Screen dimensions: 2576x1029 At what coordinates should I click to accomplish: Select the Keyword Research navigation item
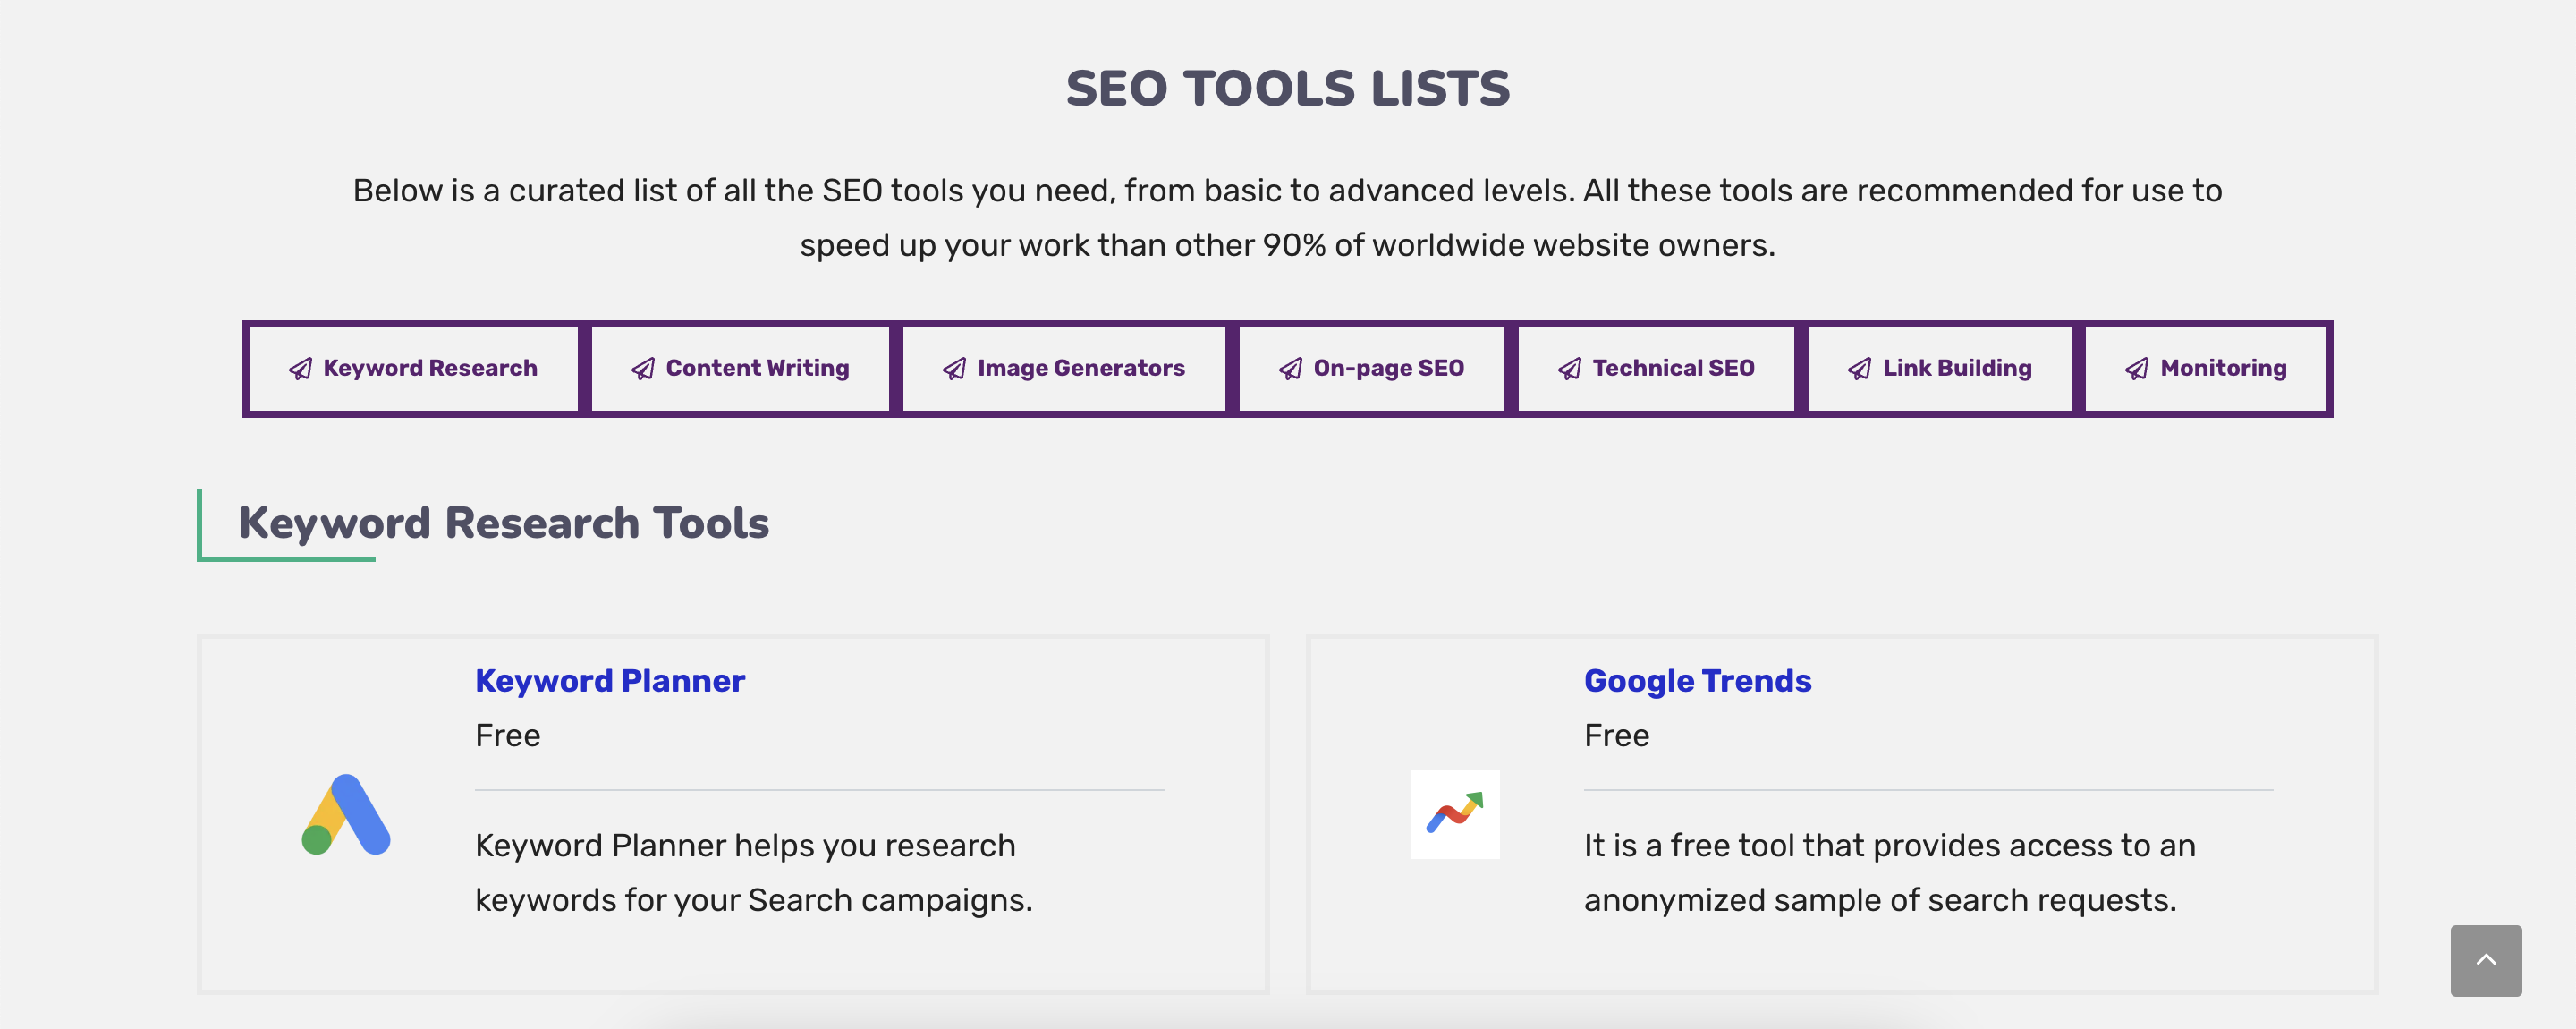(x=412, y=368)
